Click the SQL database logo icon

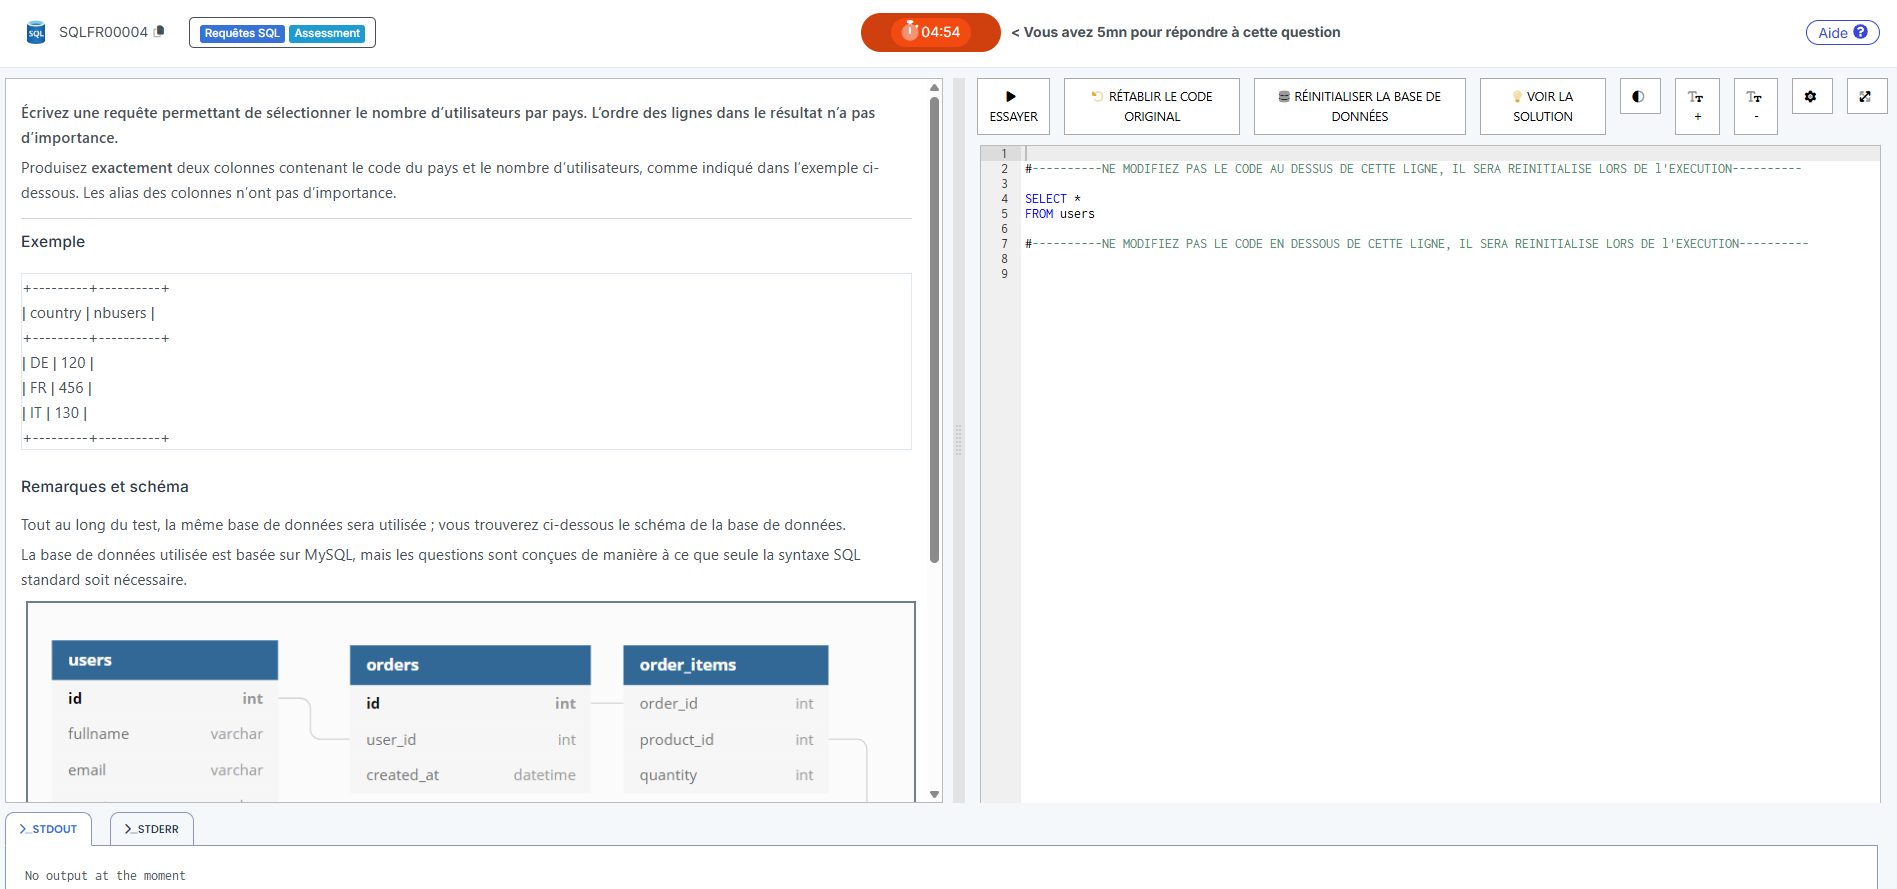tap(36, 32)
